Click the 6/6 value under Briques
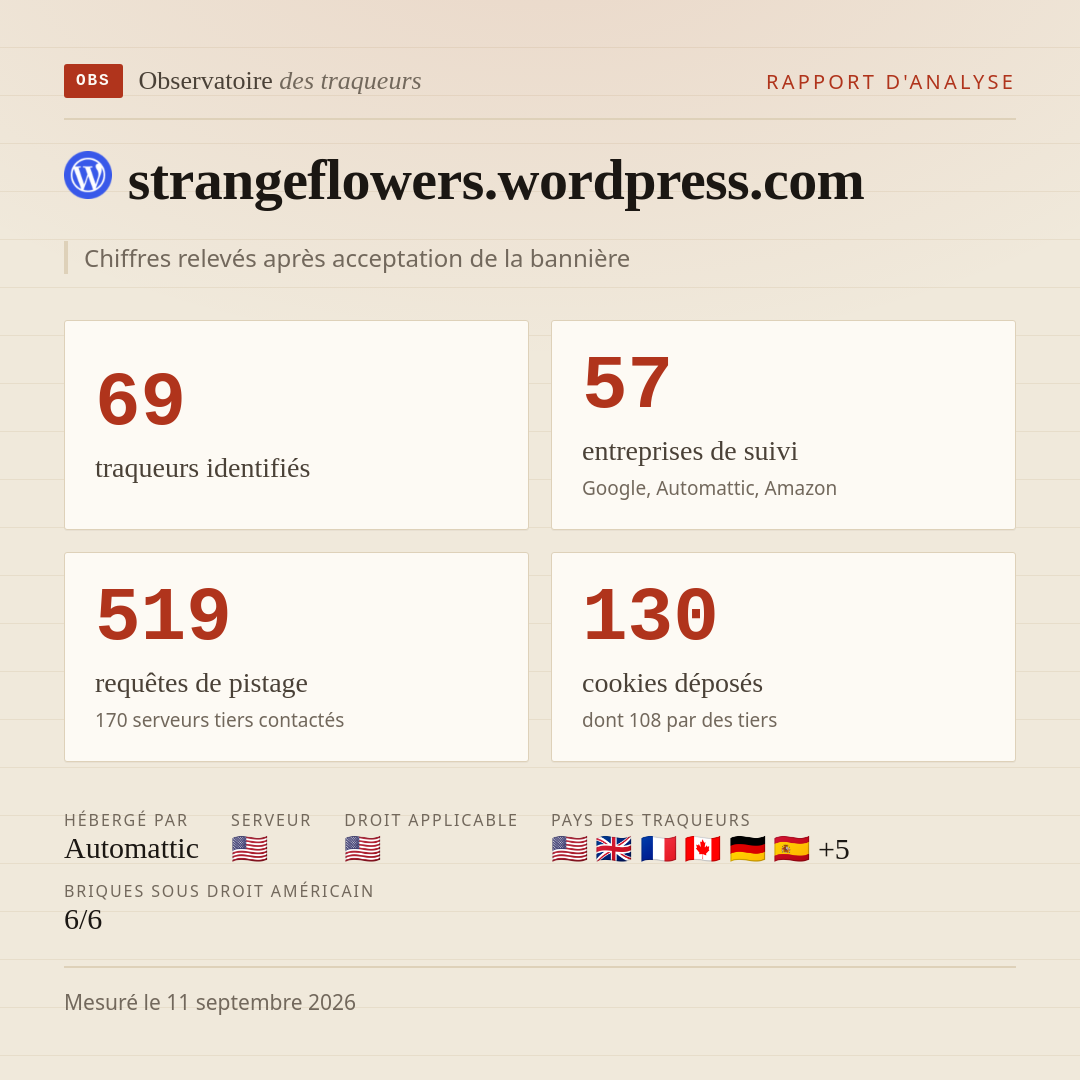Screen dimensions: 1080x1080 83,920
